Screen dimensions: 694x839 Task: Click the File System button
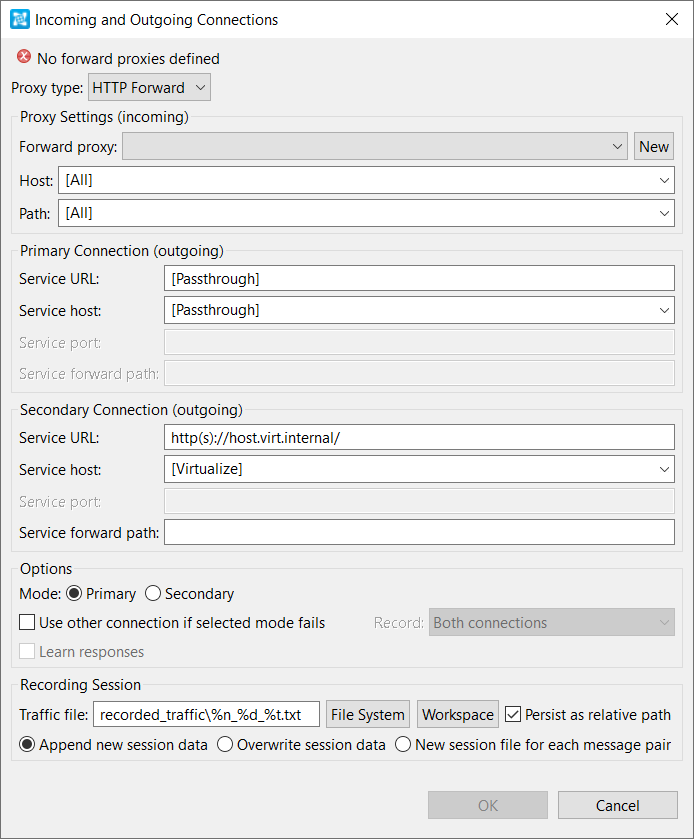point(368,714)
